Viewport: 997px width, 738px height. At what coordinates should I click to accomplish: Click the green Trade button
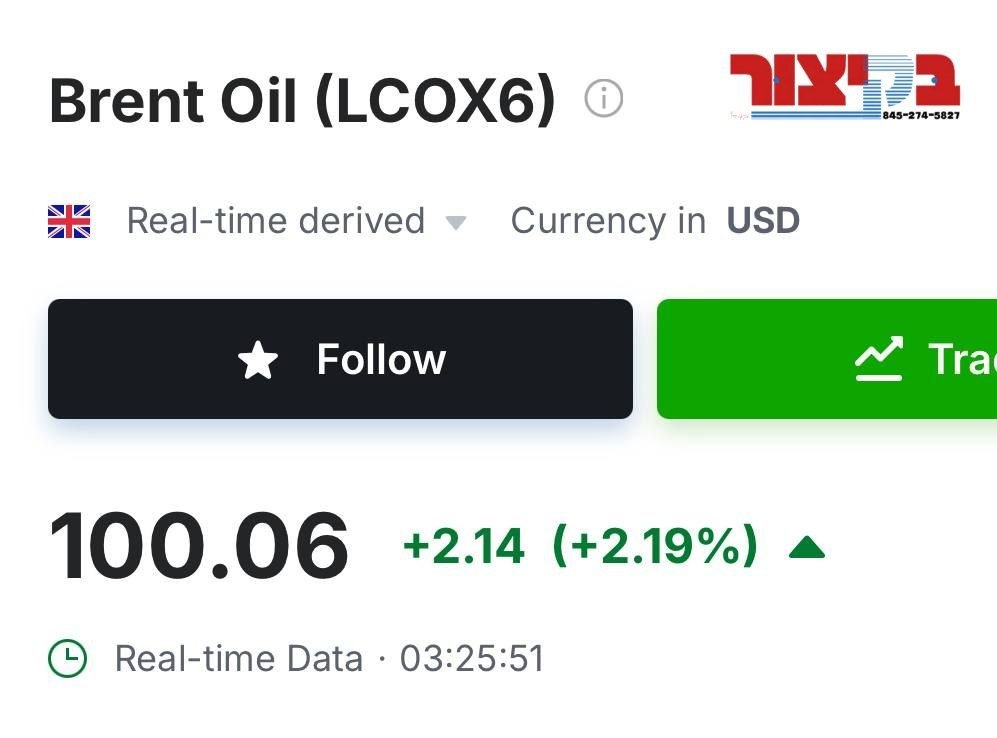(x=827, y=359)
